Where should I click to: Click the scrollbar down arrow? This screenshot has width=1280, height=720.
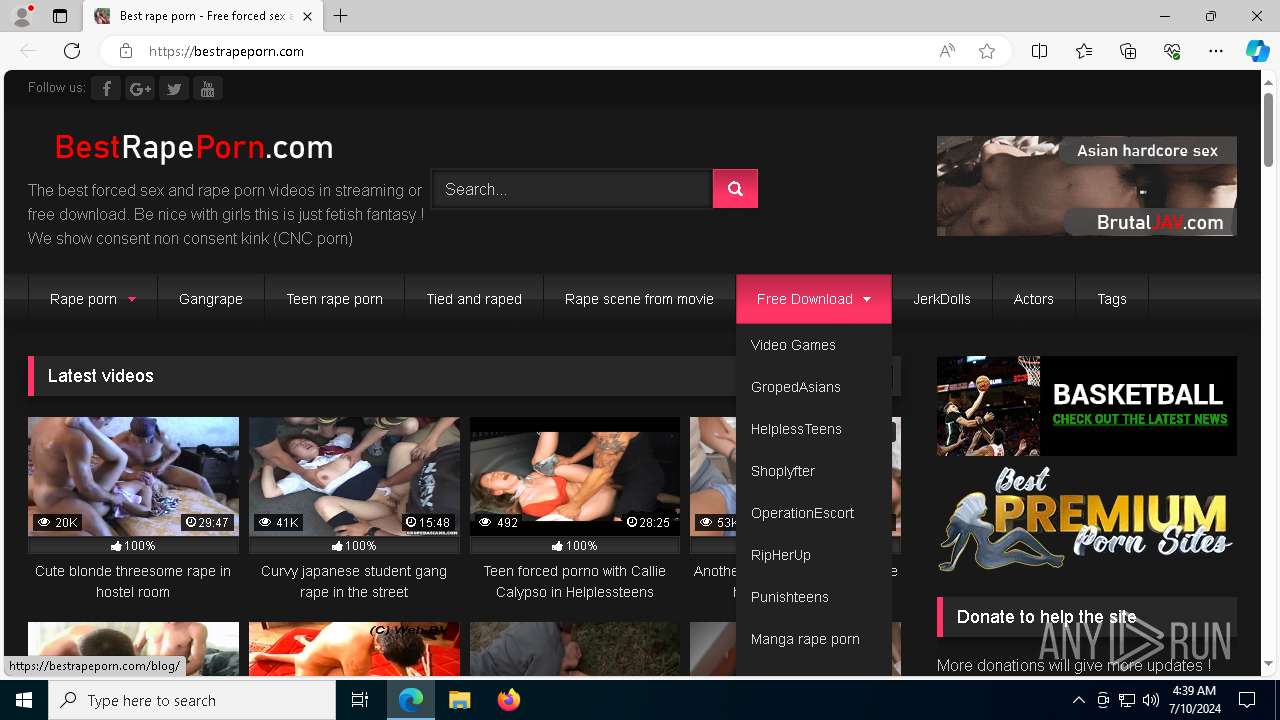click(x=1268, y=663)
